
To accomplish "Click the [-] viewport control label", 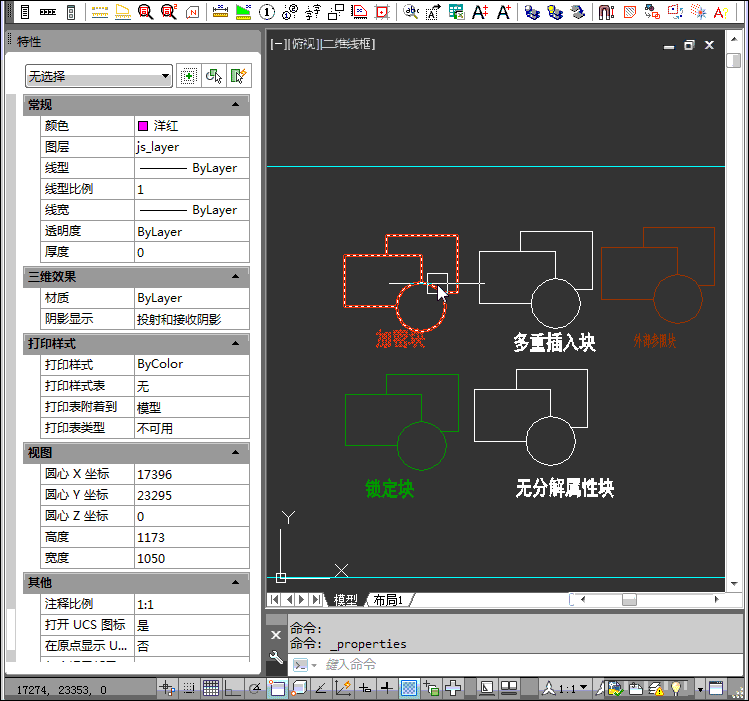I will pyautogui.click(x=277, y=45).
